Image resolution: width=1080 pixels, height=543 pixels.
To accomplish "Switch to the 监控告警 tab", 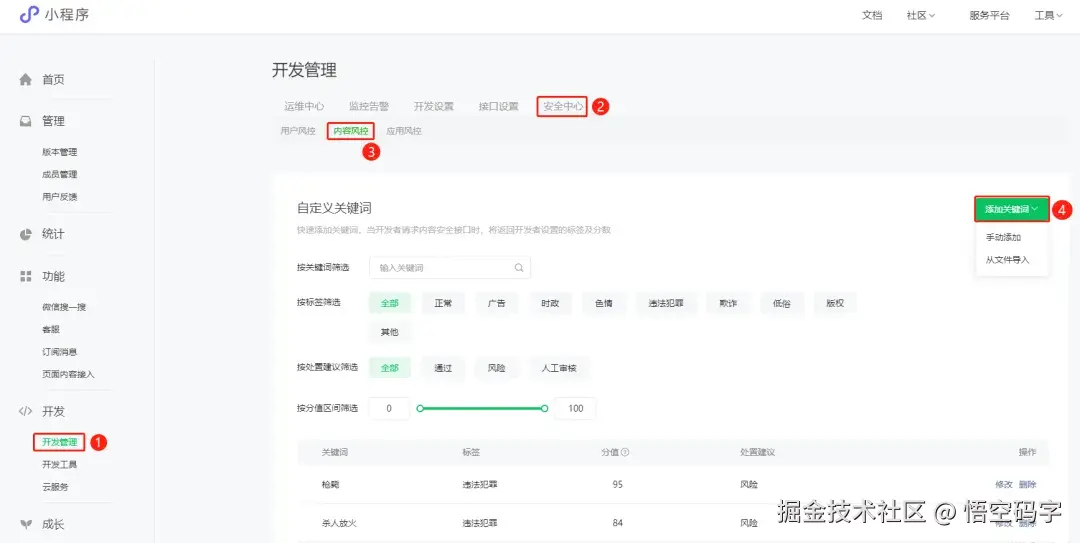I will click(x=368, y=106).
